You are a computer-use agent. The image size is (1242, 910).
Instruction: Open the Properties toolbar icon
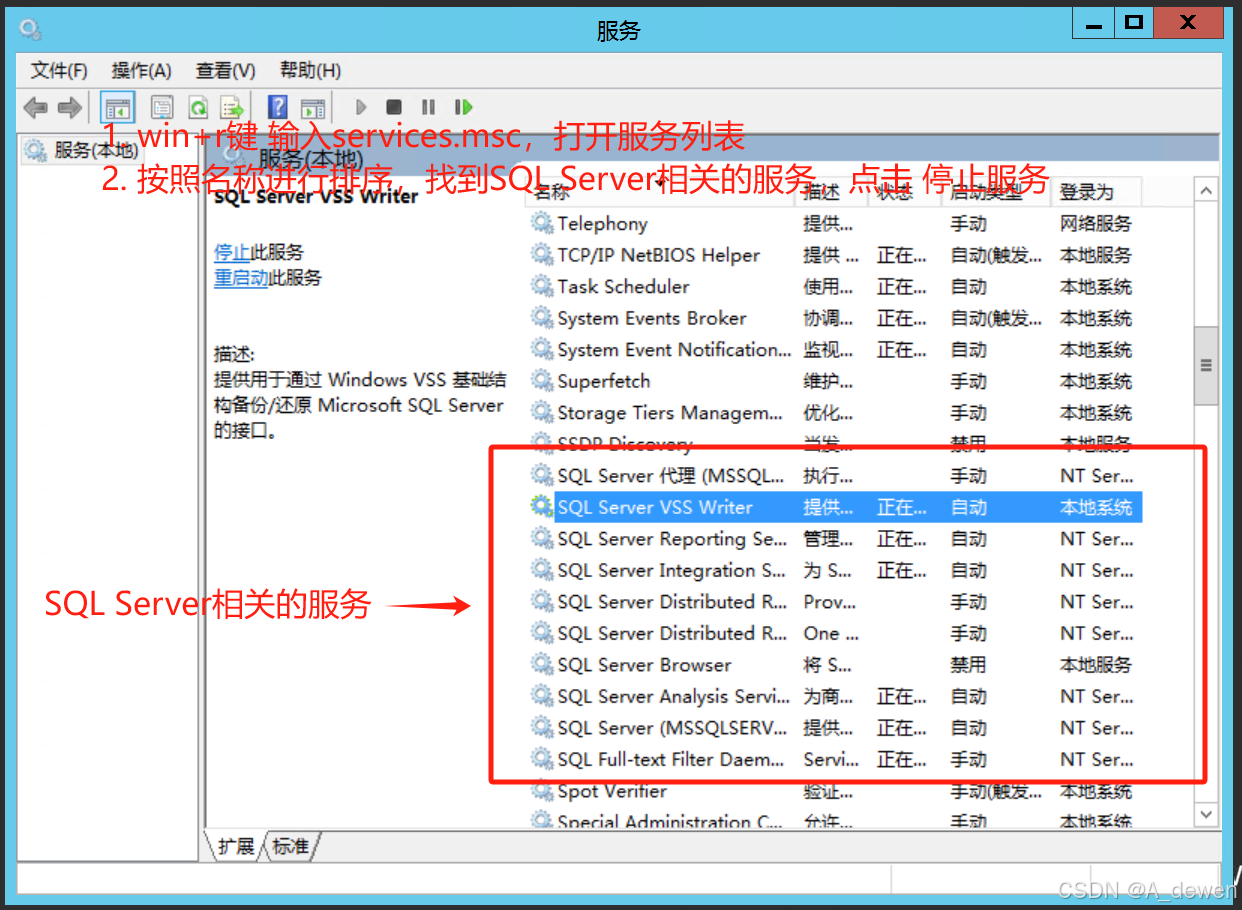tap(161, 107)
